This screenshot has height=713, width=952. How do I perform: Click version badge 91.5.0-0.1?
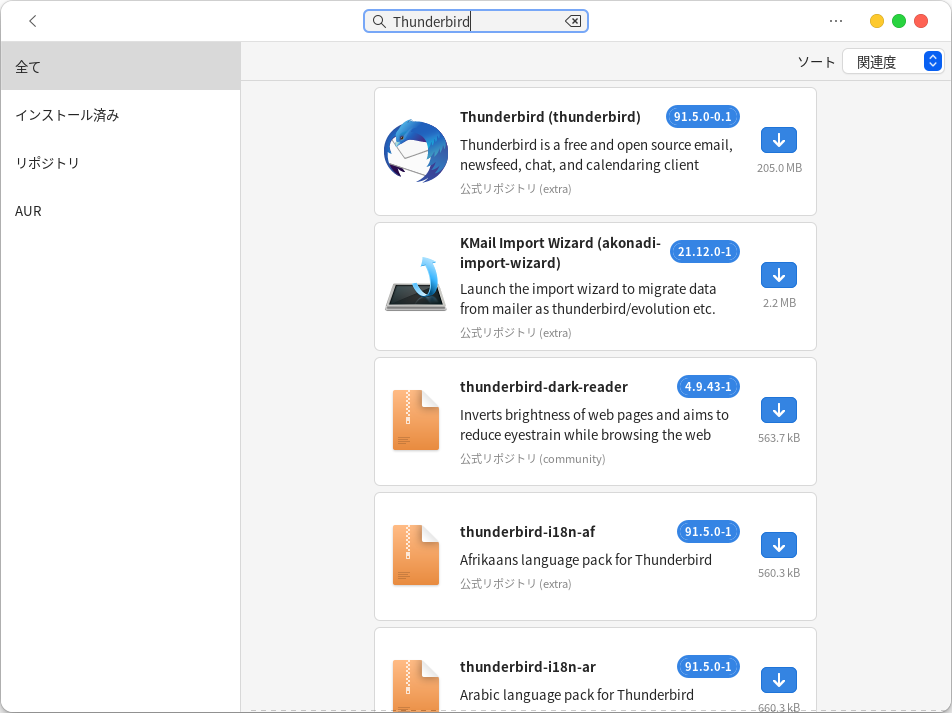[x=702, y=117]
